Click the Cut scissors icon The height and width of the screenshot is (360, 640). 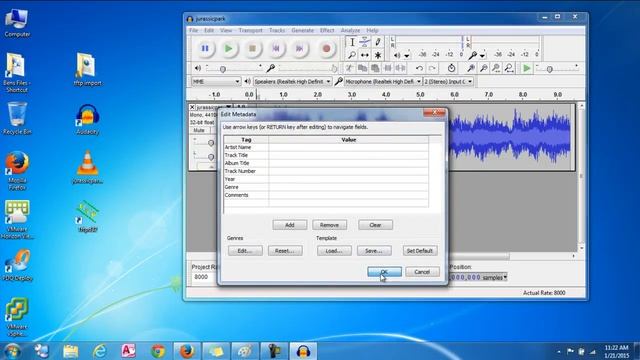[349, 68]
